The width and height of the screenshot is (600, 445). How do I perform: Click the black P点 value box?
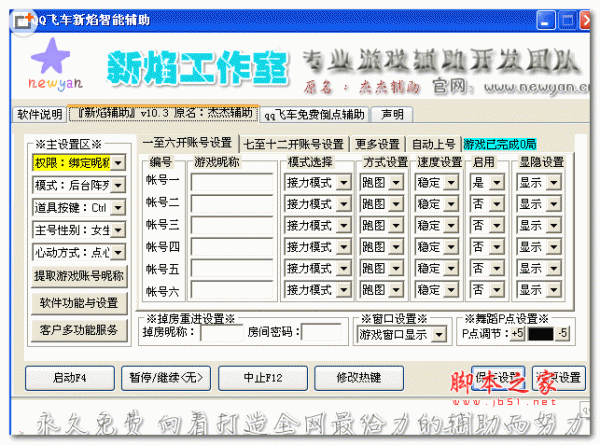pyautogui.click(x=540, y=334)
